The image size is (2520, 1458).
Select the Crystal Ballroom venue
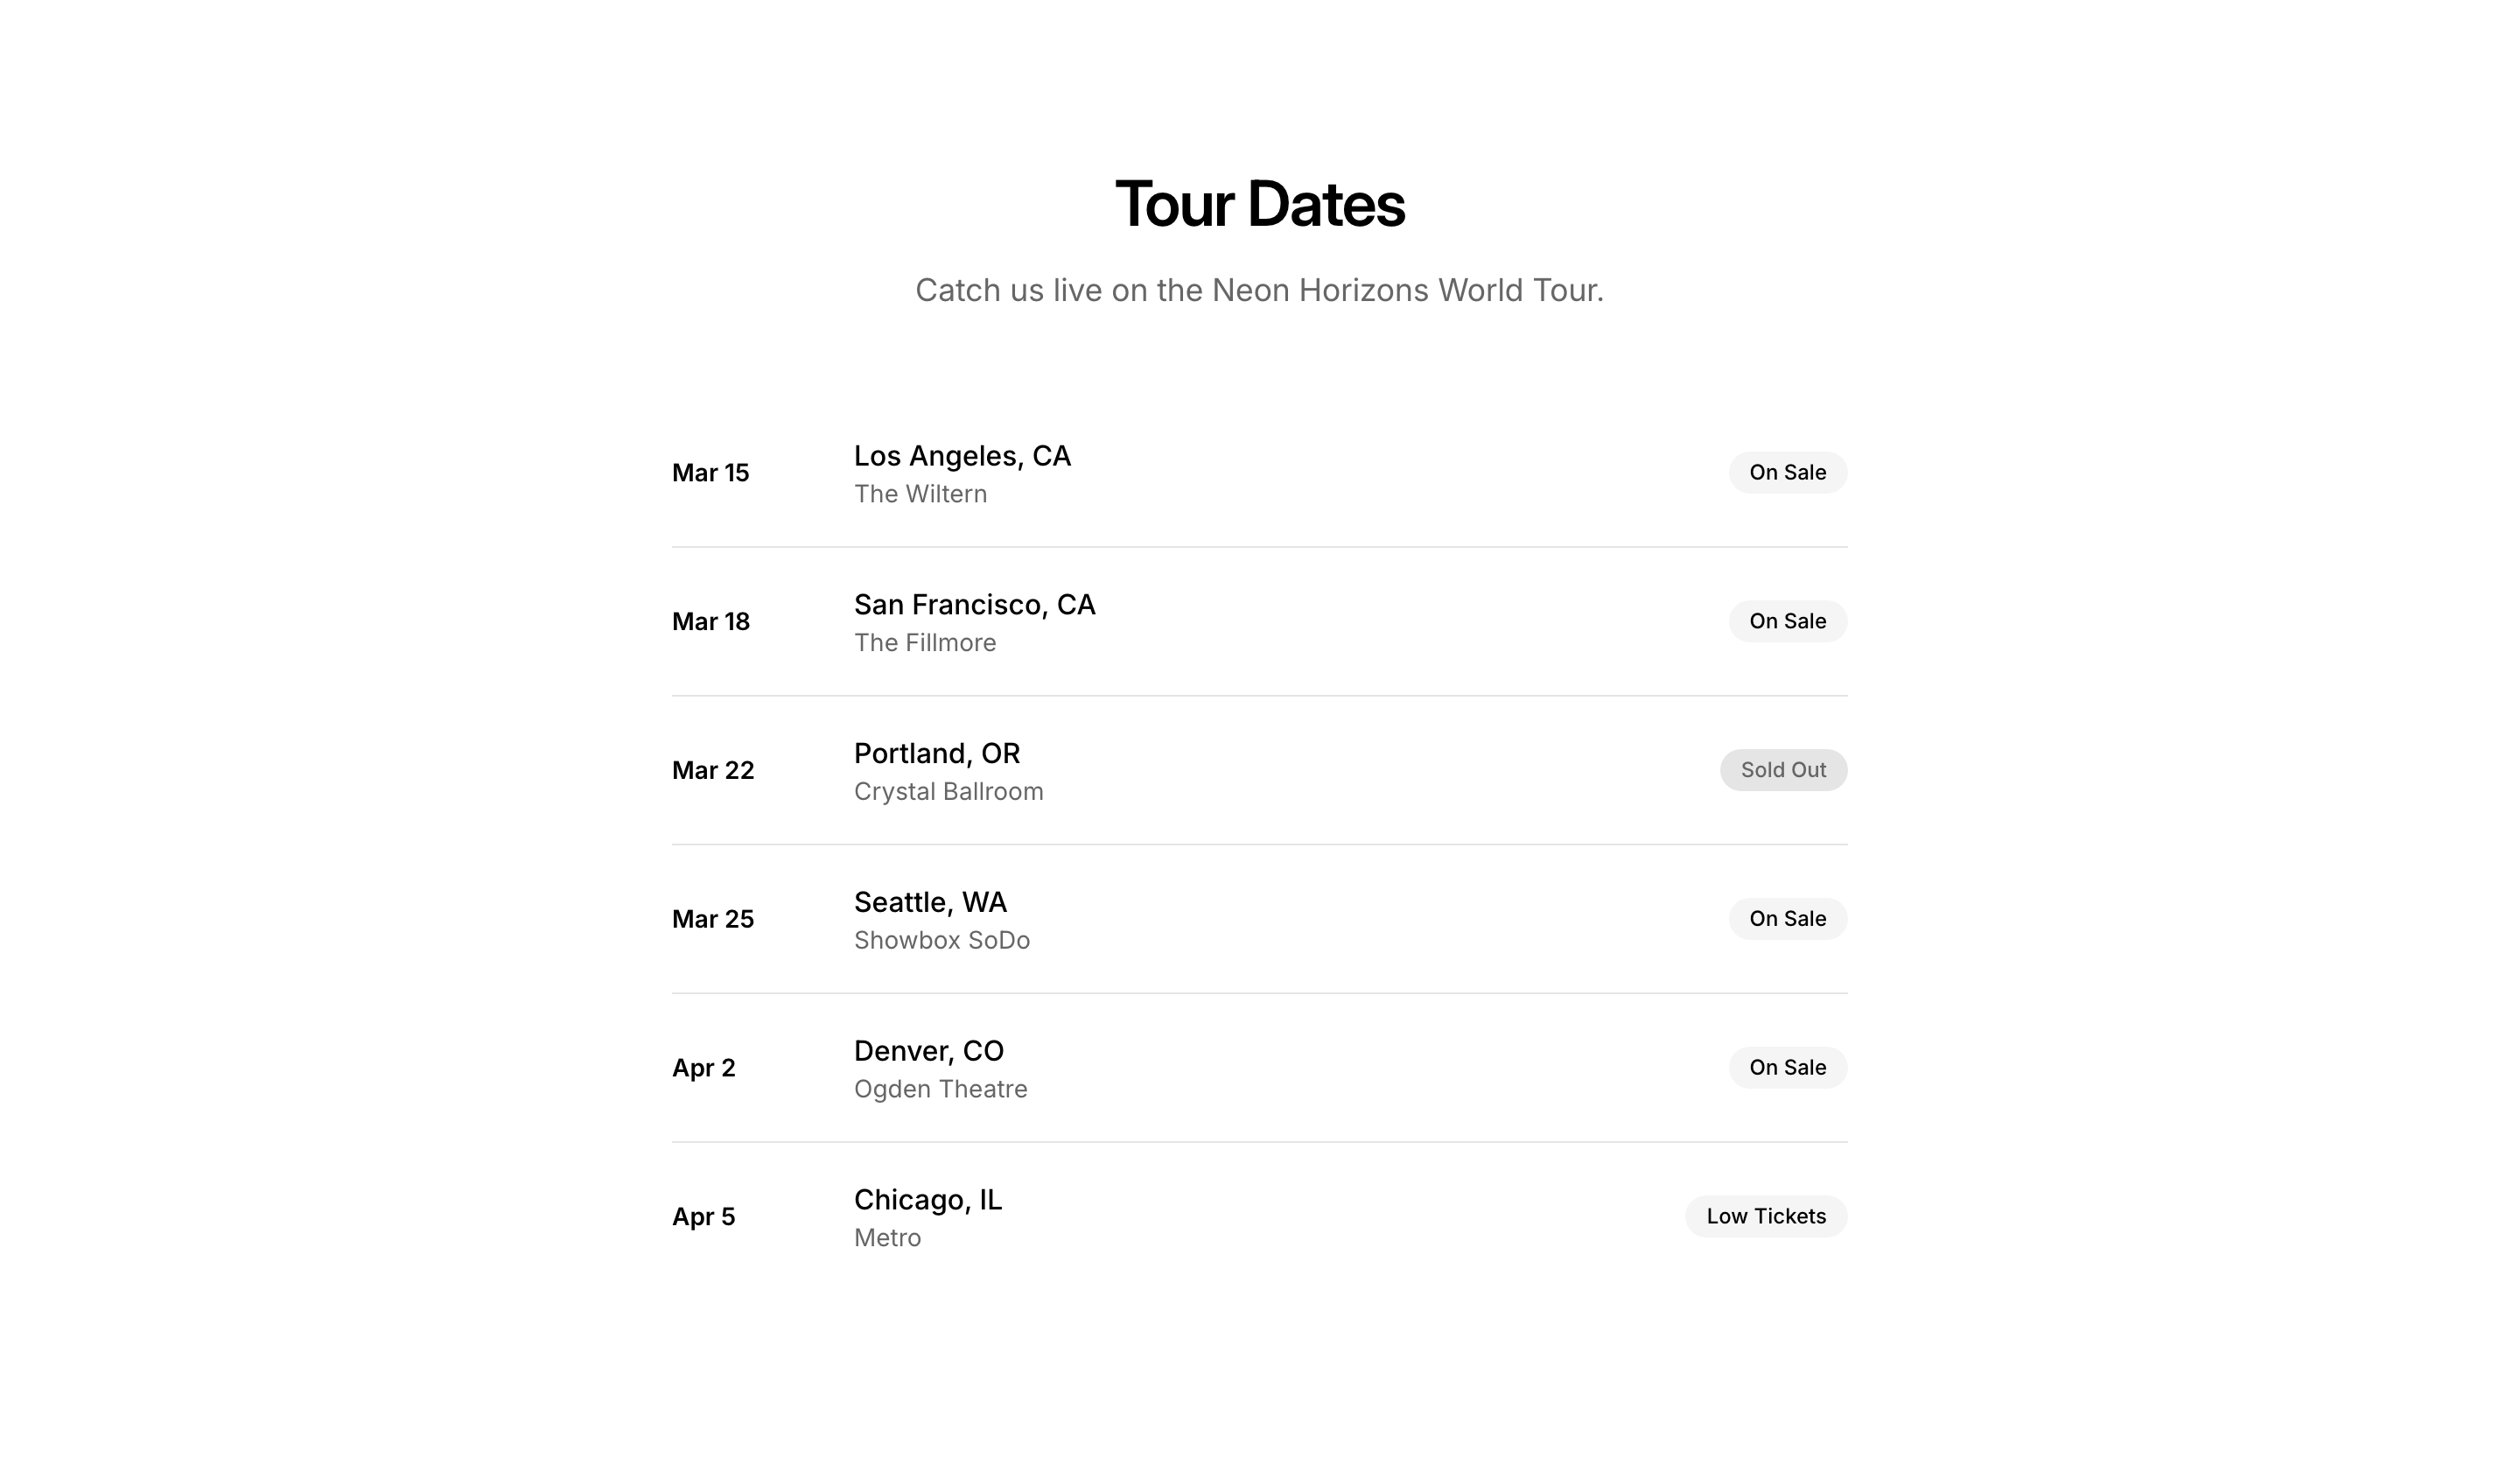click(x=948, y=792)
